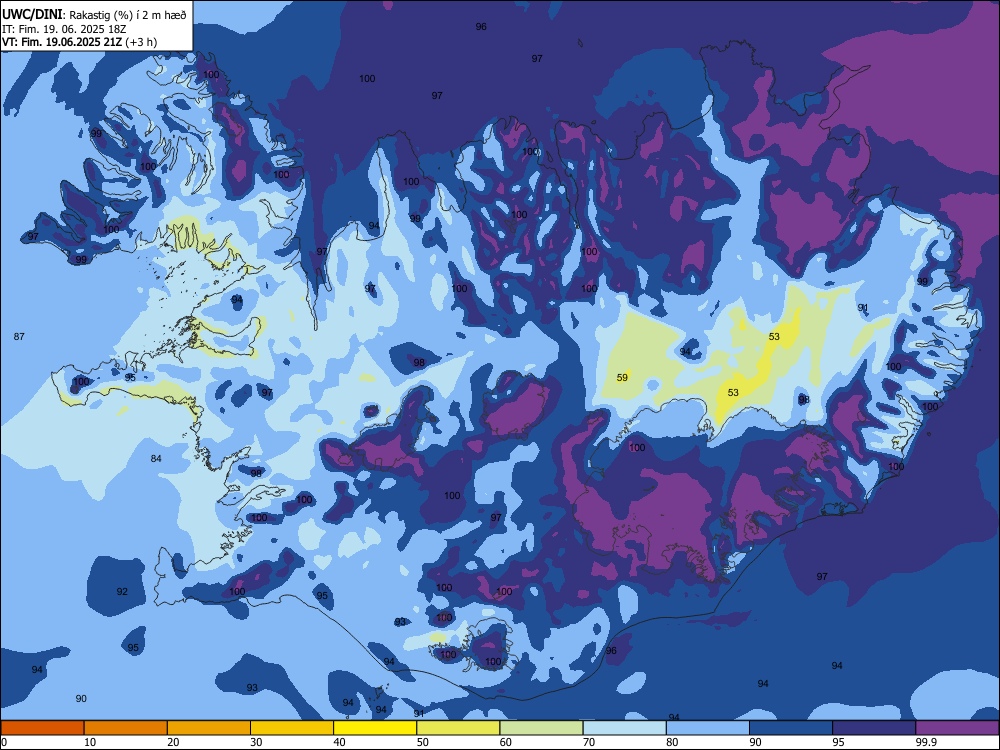The height and width of the screenshot is (750, 1000).
Task: Click the 60–70 pale green legend swatch
Action: 541,728
